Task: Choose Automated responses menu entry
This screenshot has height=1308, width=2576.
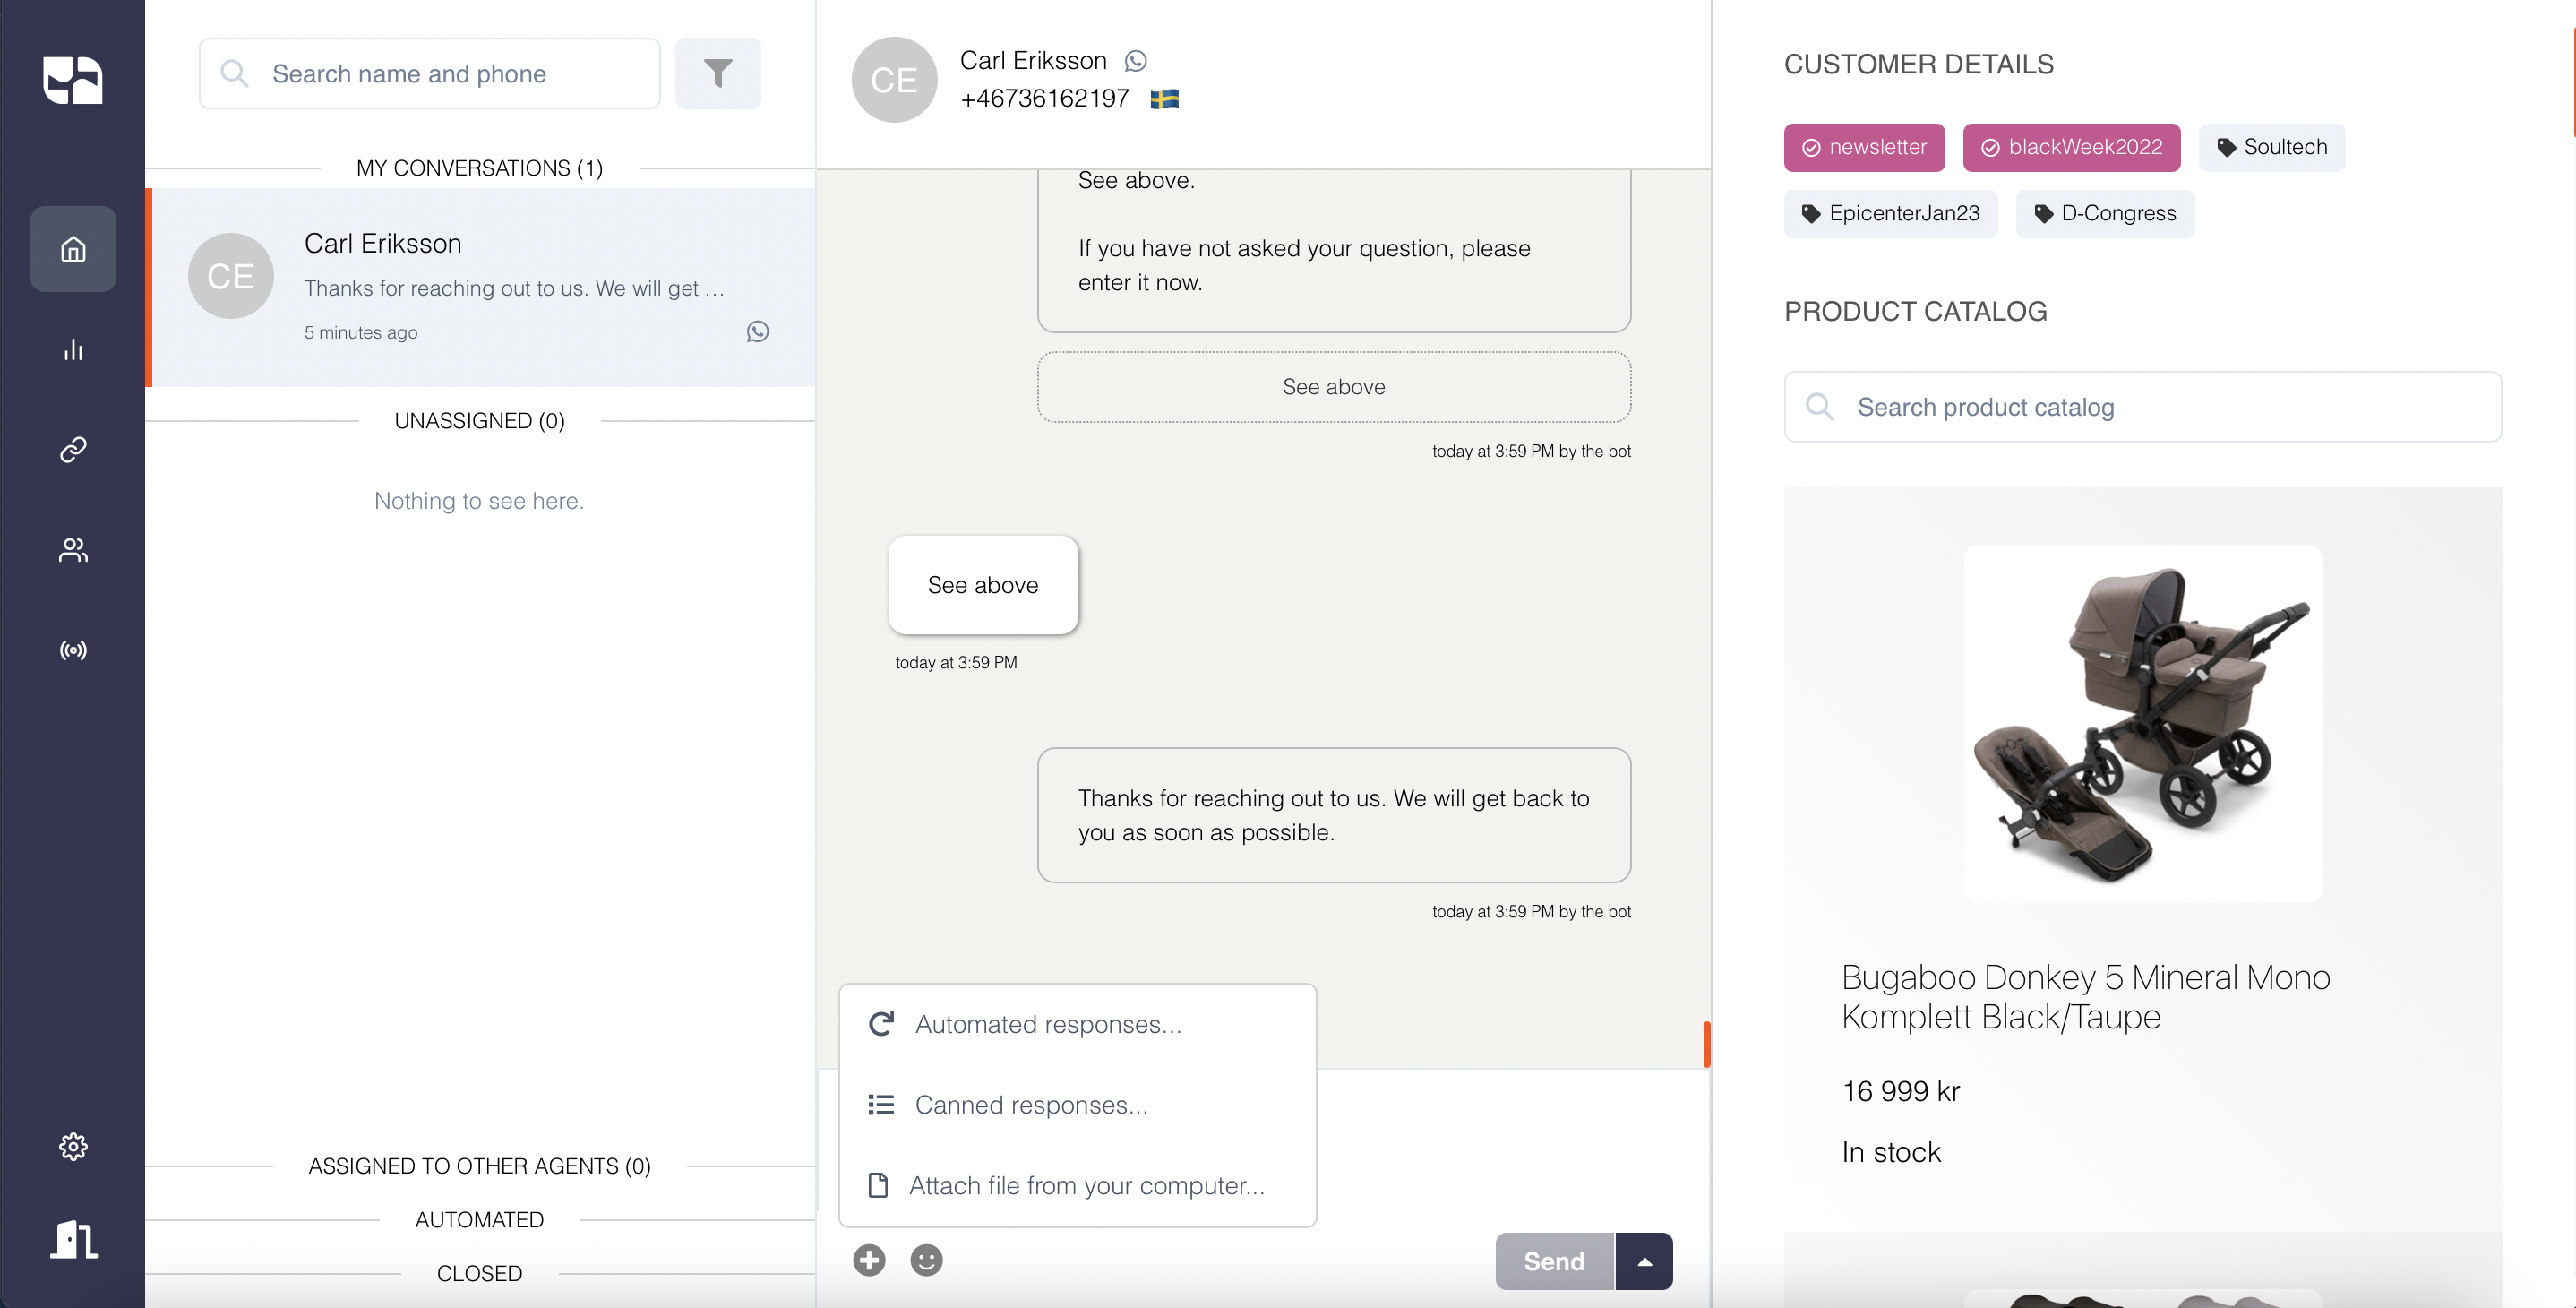Action: pyautogui.click(x=1047, y=1024)
